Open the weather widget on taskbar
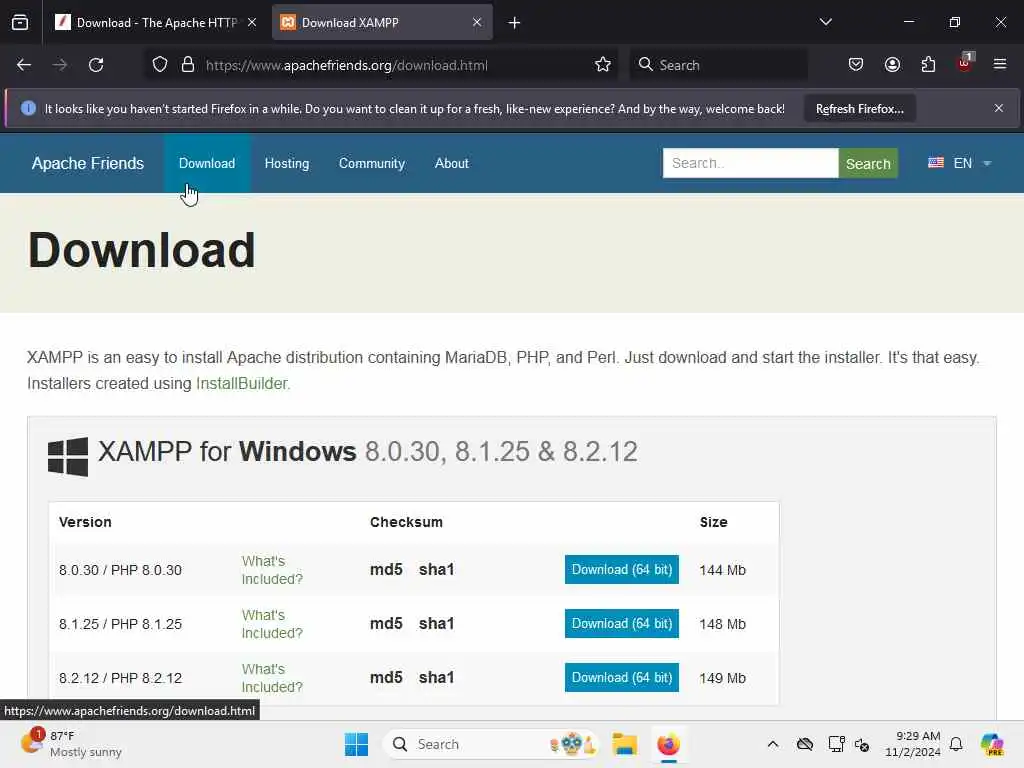This screenshot has height=768, width=1024. [71, 744]
